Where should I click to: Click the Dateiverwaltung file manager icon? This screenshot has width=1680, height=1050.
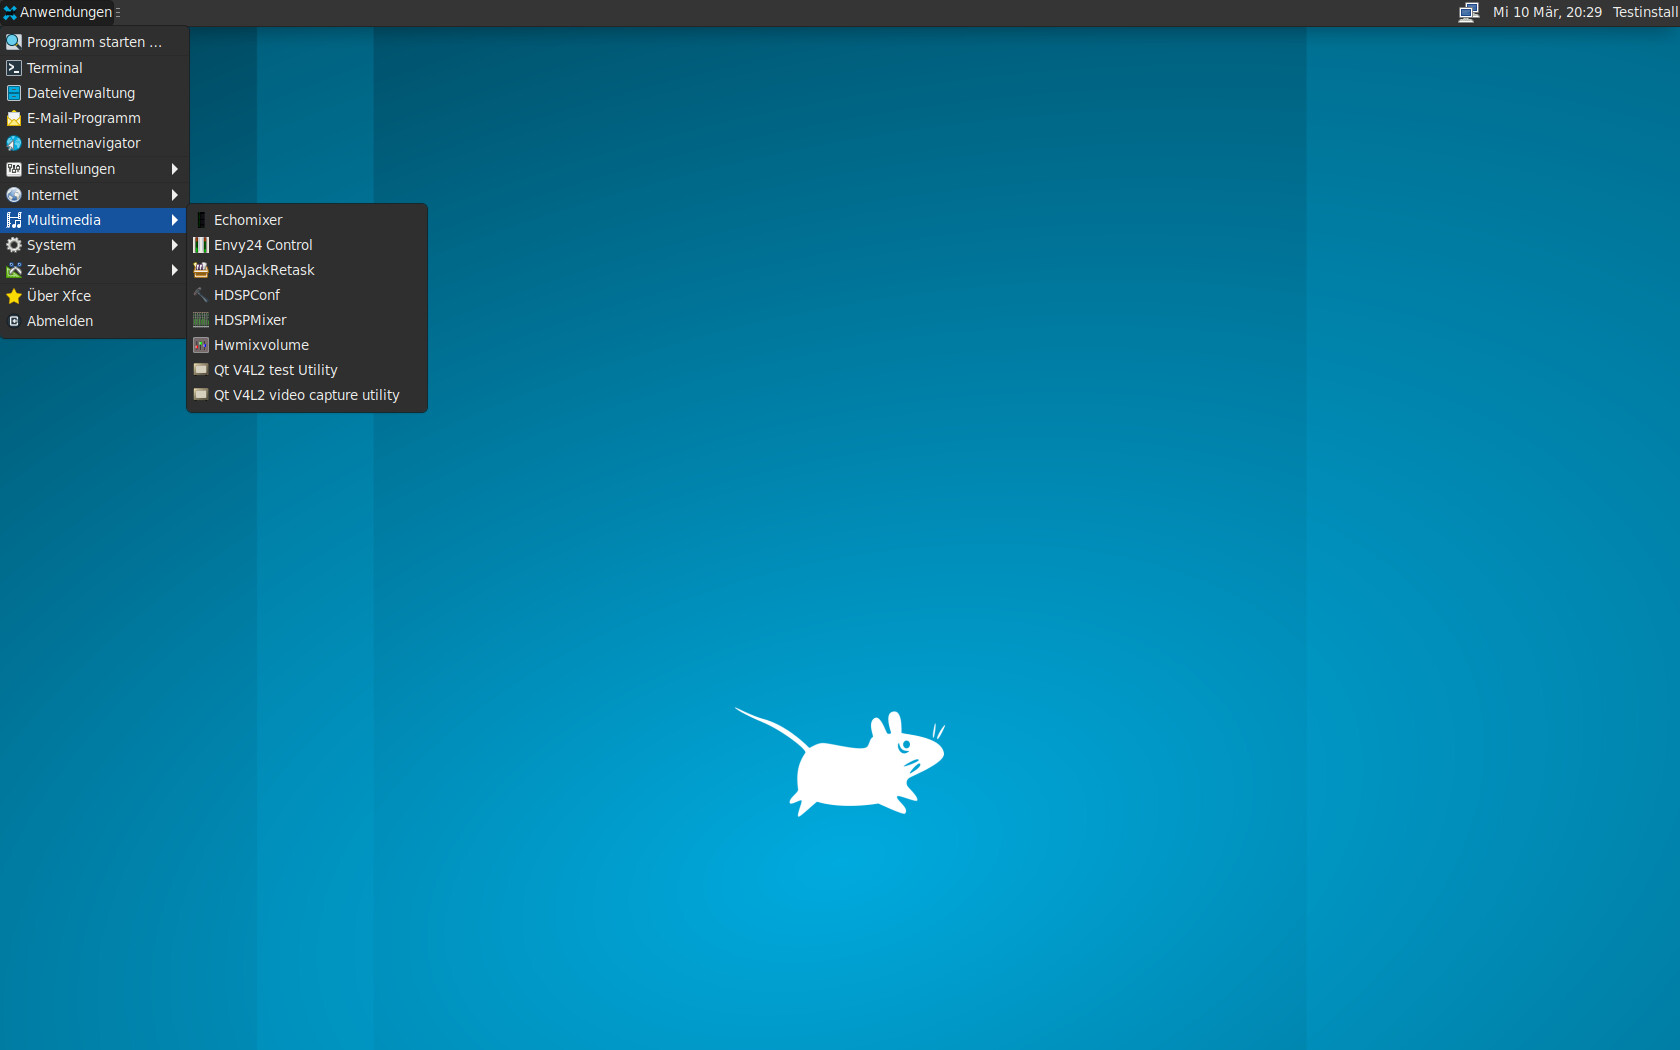(14, 93)
